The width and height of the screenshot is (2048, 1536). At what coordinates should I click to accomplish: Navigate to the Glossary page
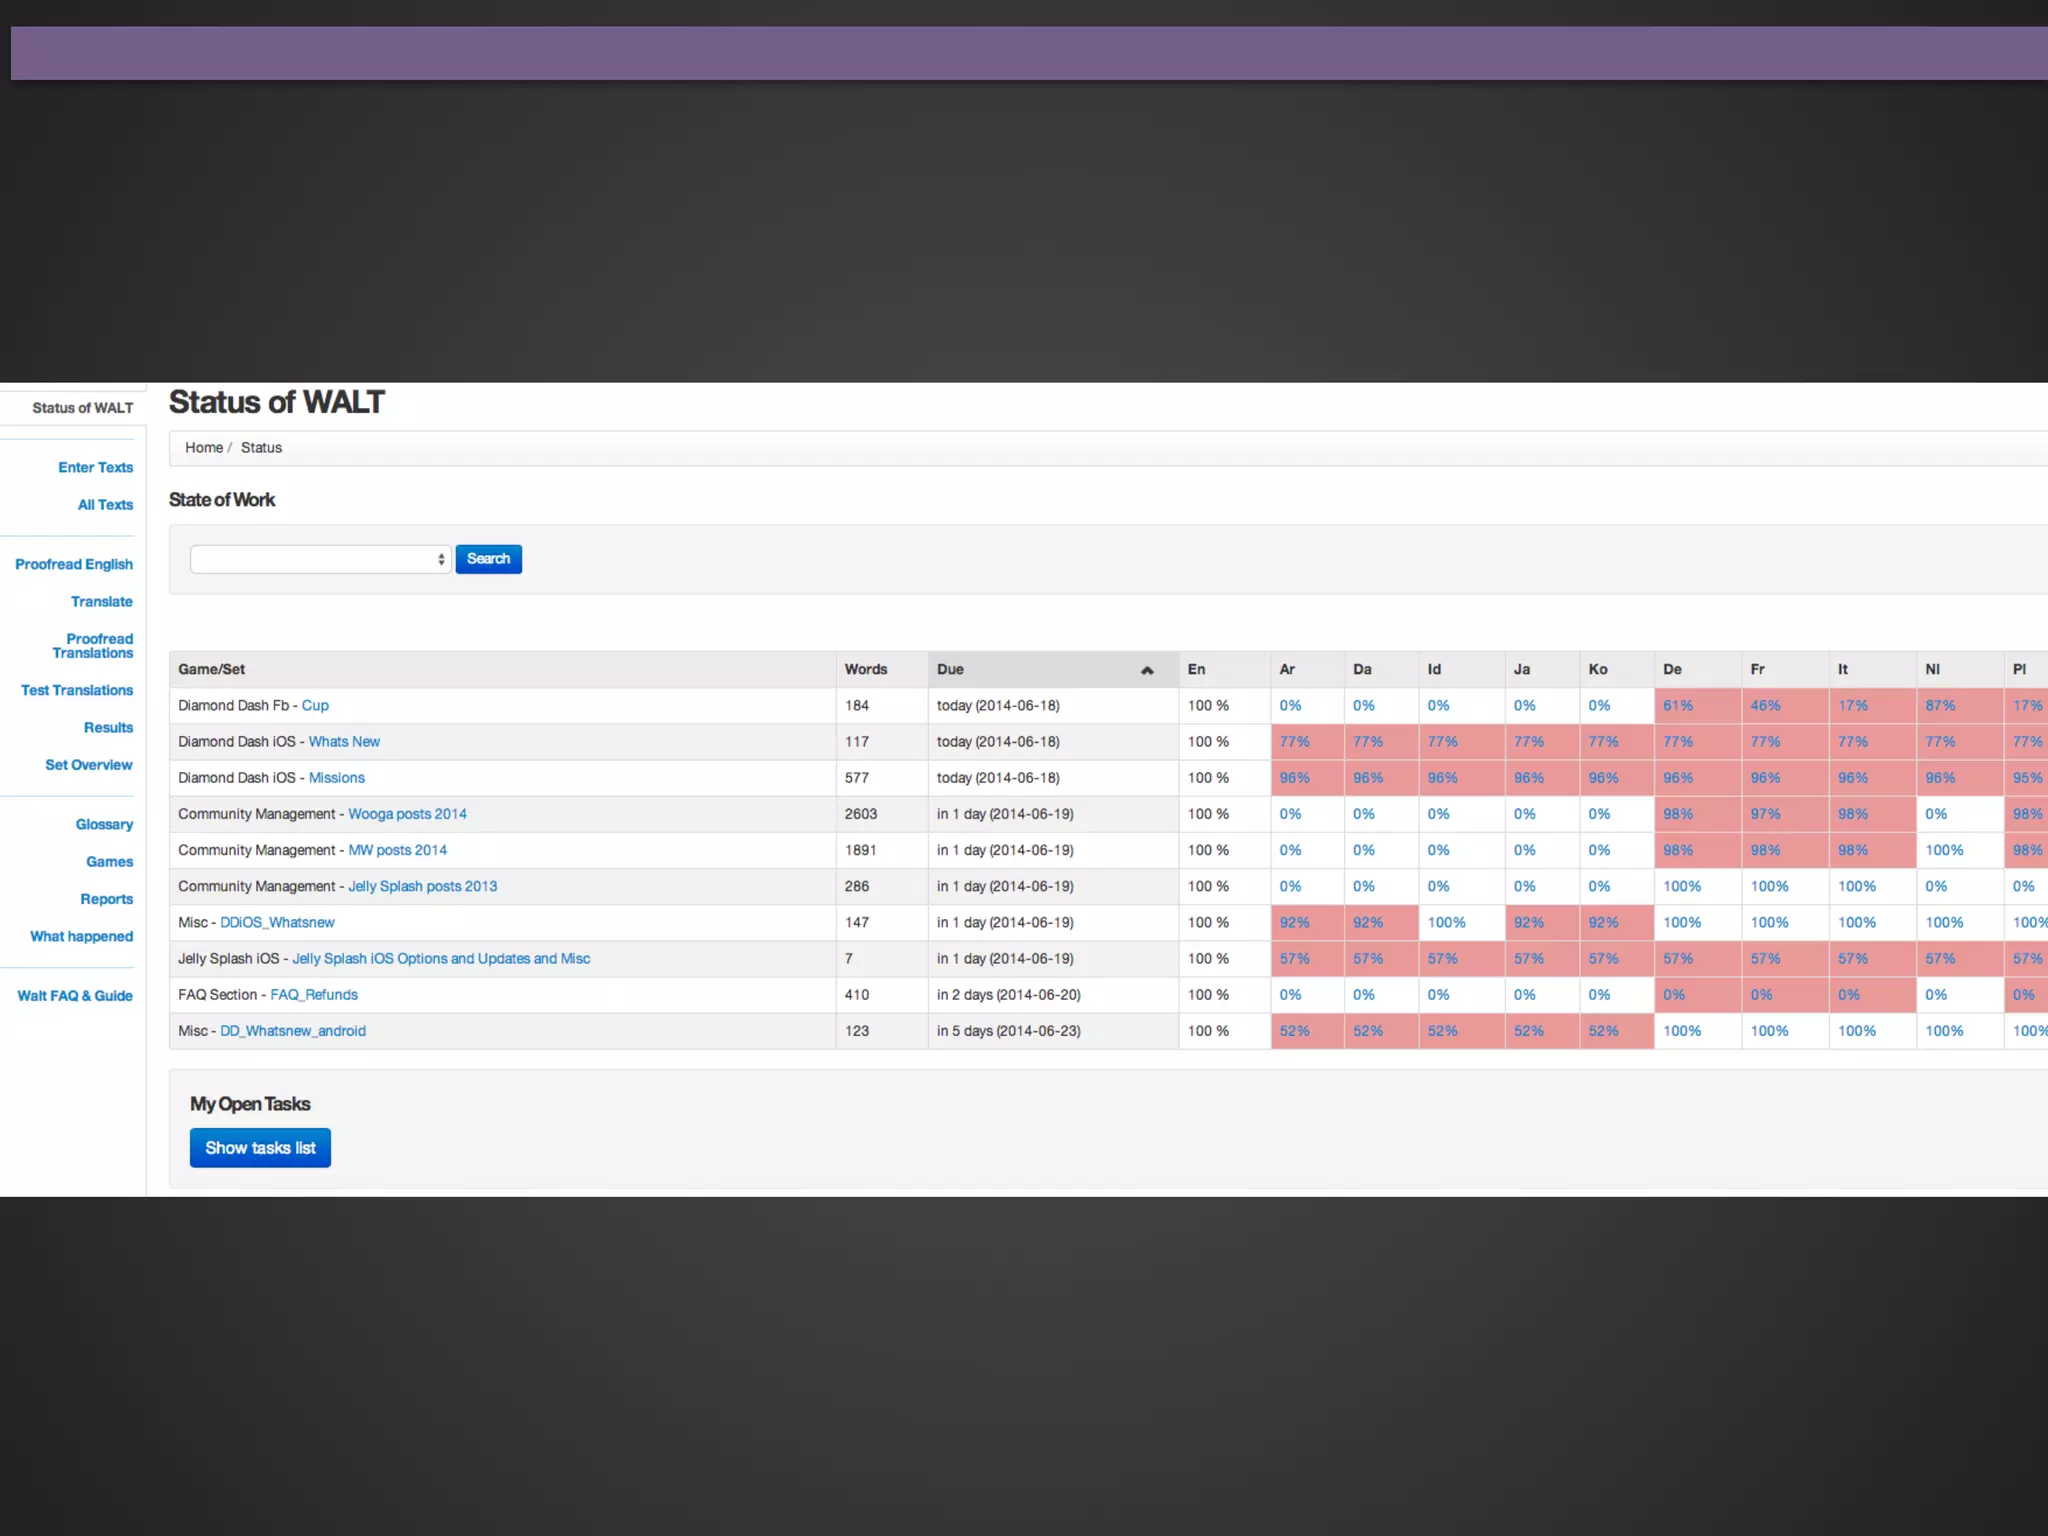[104, 824]
